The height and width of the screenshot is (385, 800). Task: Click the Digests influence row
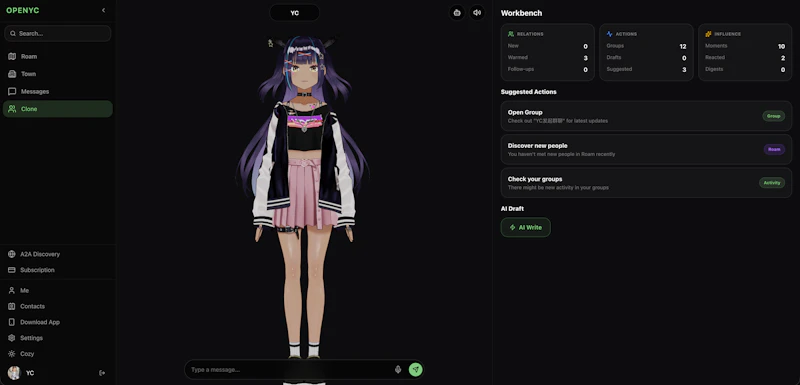[x=745, y=69]
